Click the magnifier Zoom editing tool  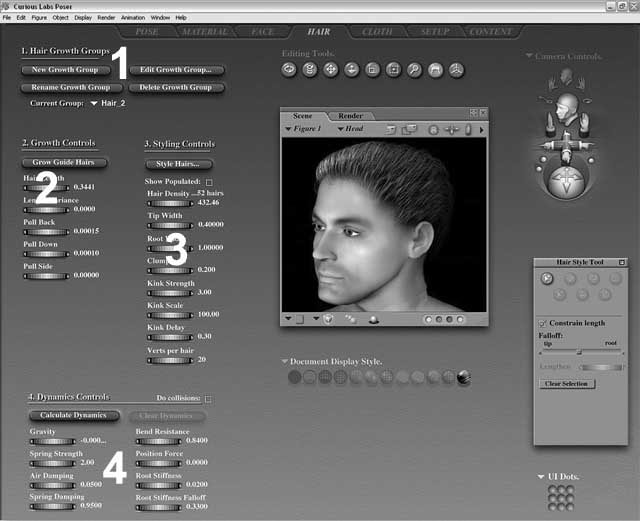coord(414,70)
